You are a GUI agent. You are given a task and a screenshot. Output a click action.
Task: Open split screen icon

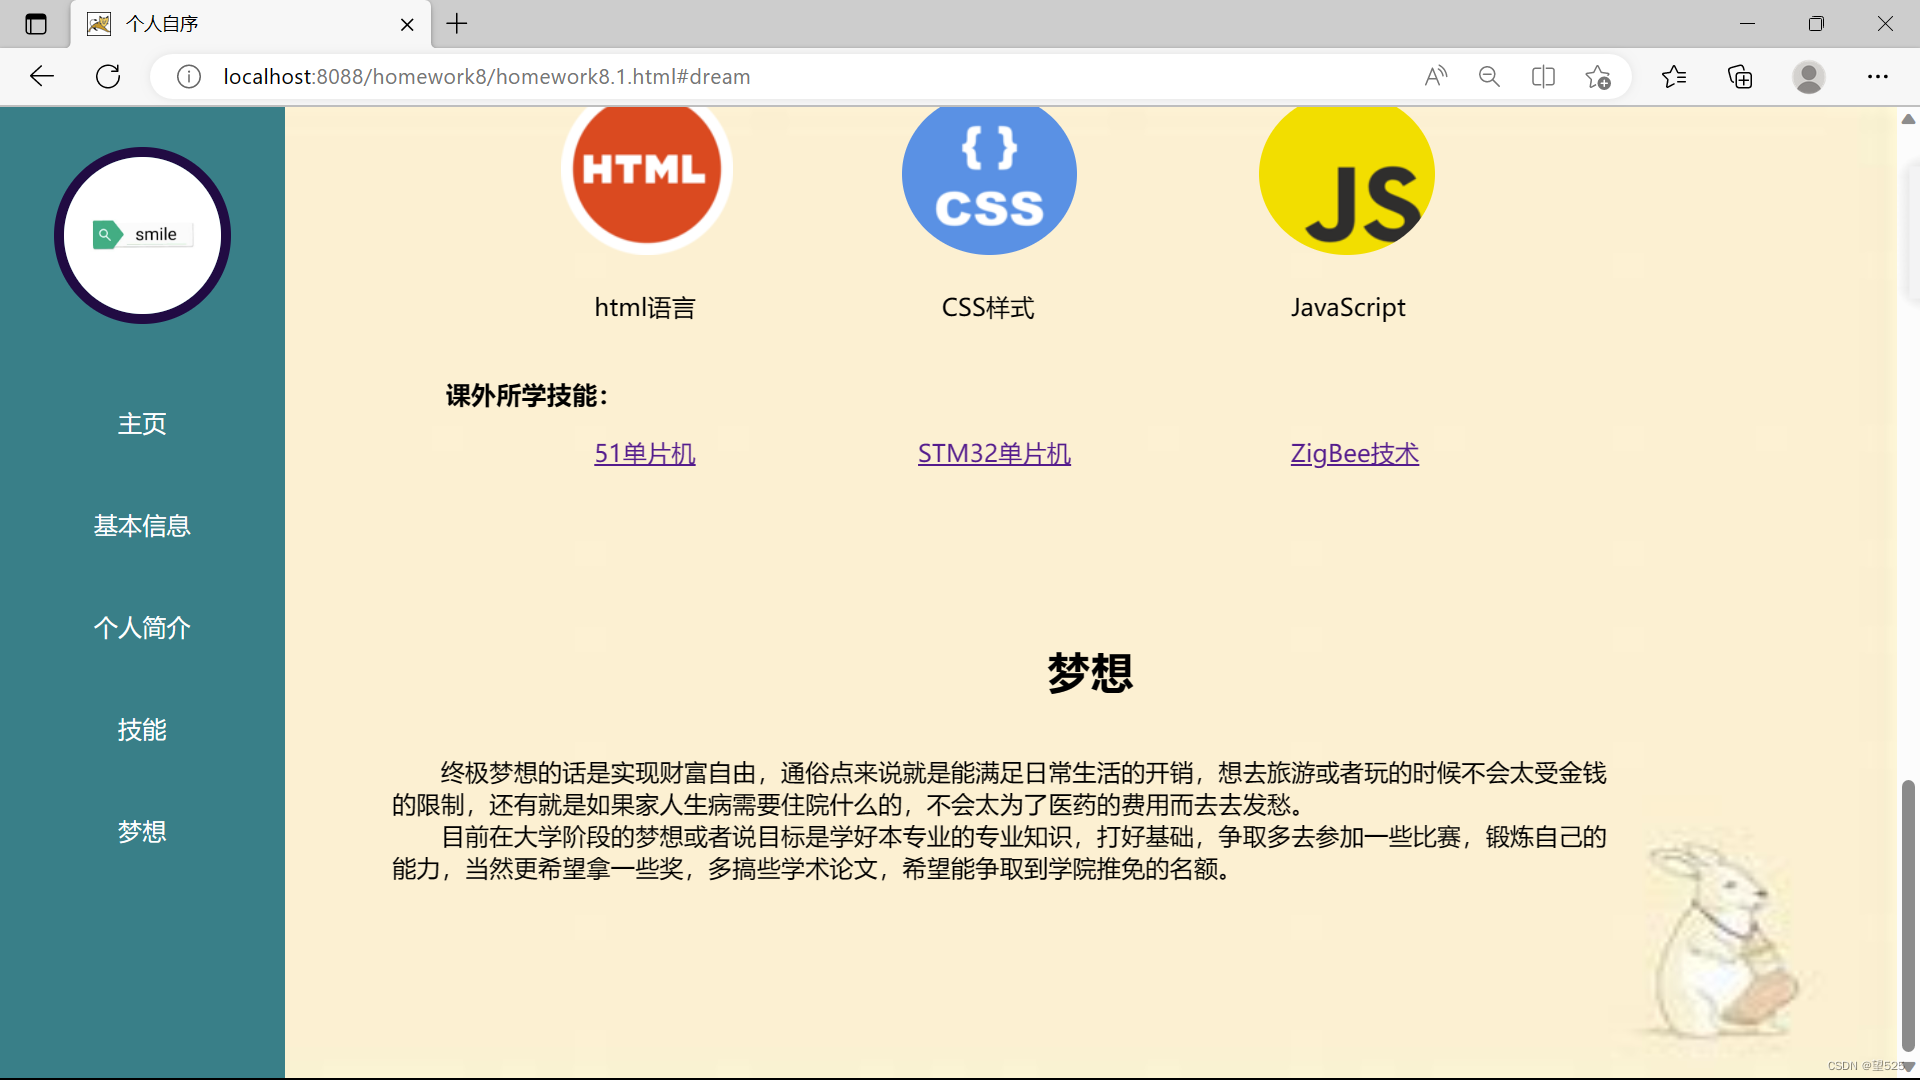click(x=1543, y=76)
